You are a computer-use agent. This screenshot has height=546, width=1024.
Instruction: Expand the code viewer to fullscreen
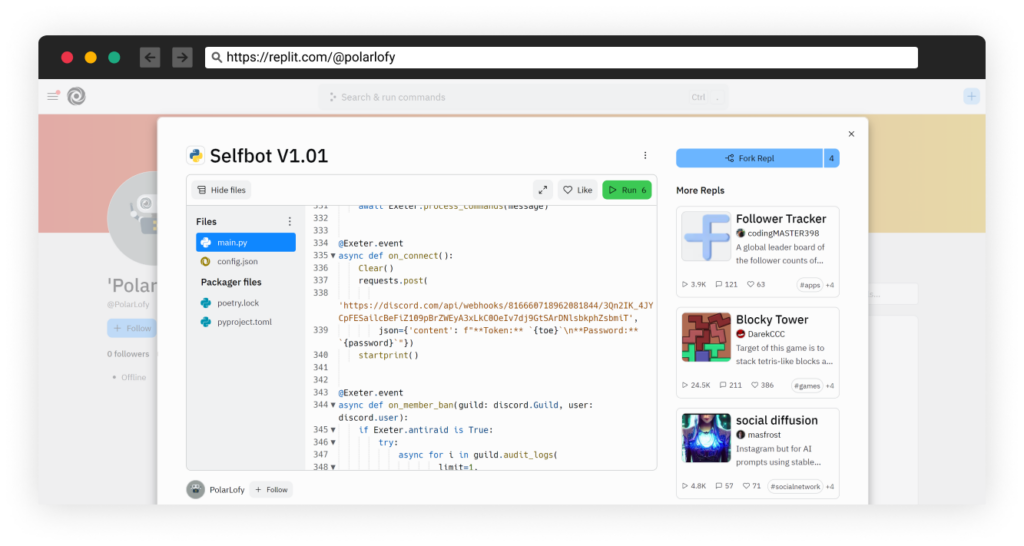pyautogui.click(x=543, y=190)
